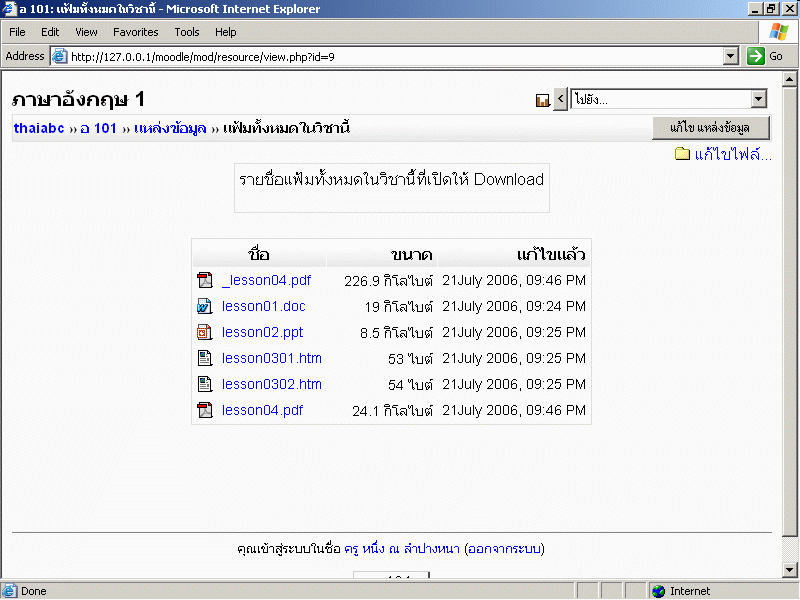Click the file icon beside lesson0302.htm
The image size is (800, 600).
point(204,385)
